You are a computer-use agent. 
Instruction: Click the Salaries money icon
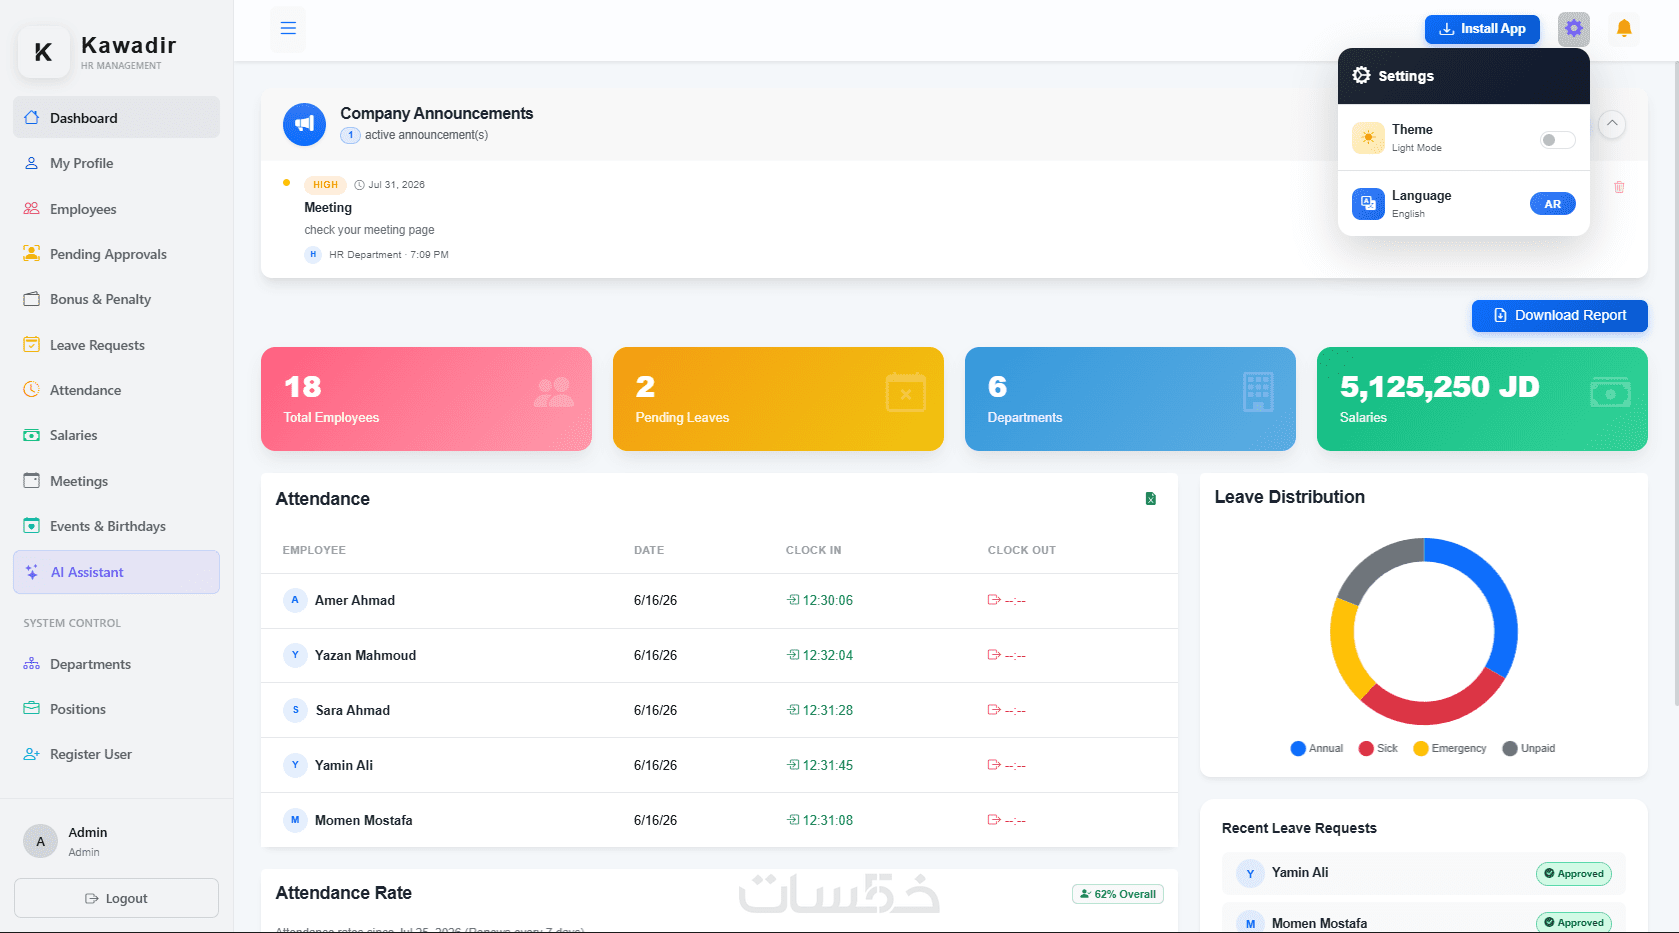[1610, 393]
